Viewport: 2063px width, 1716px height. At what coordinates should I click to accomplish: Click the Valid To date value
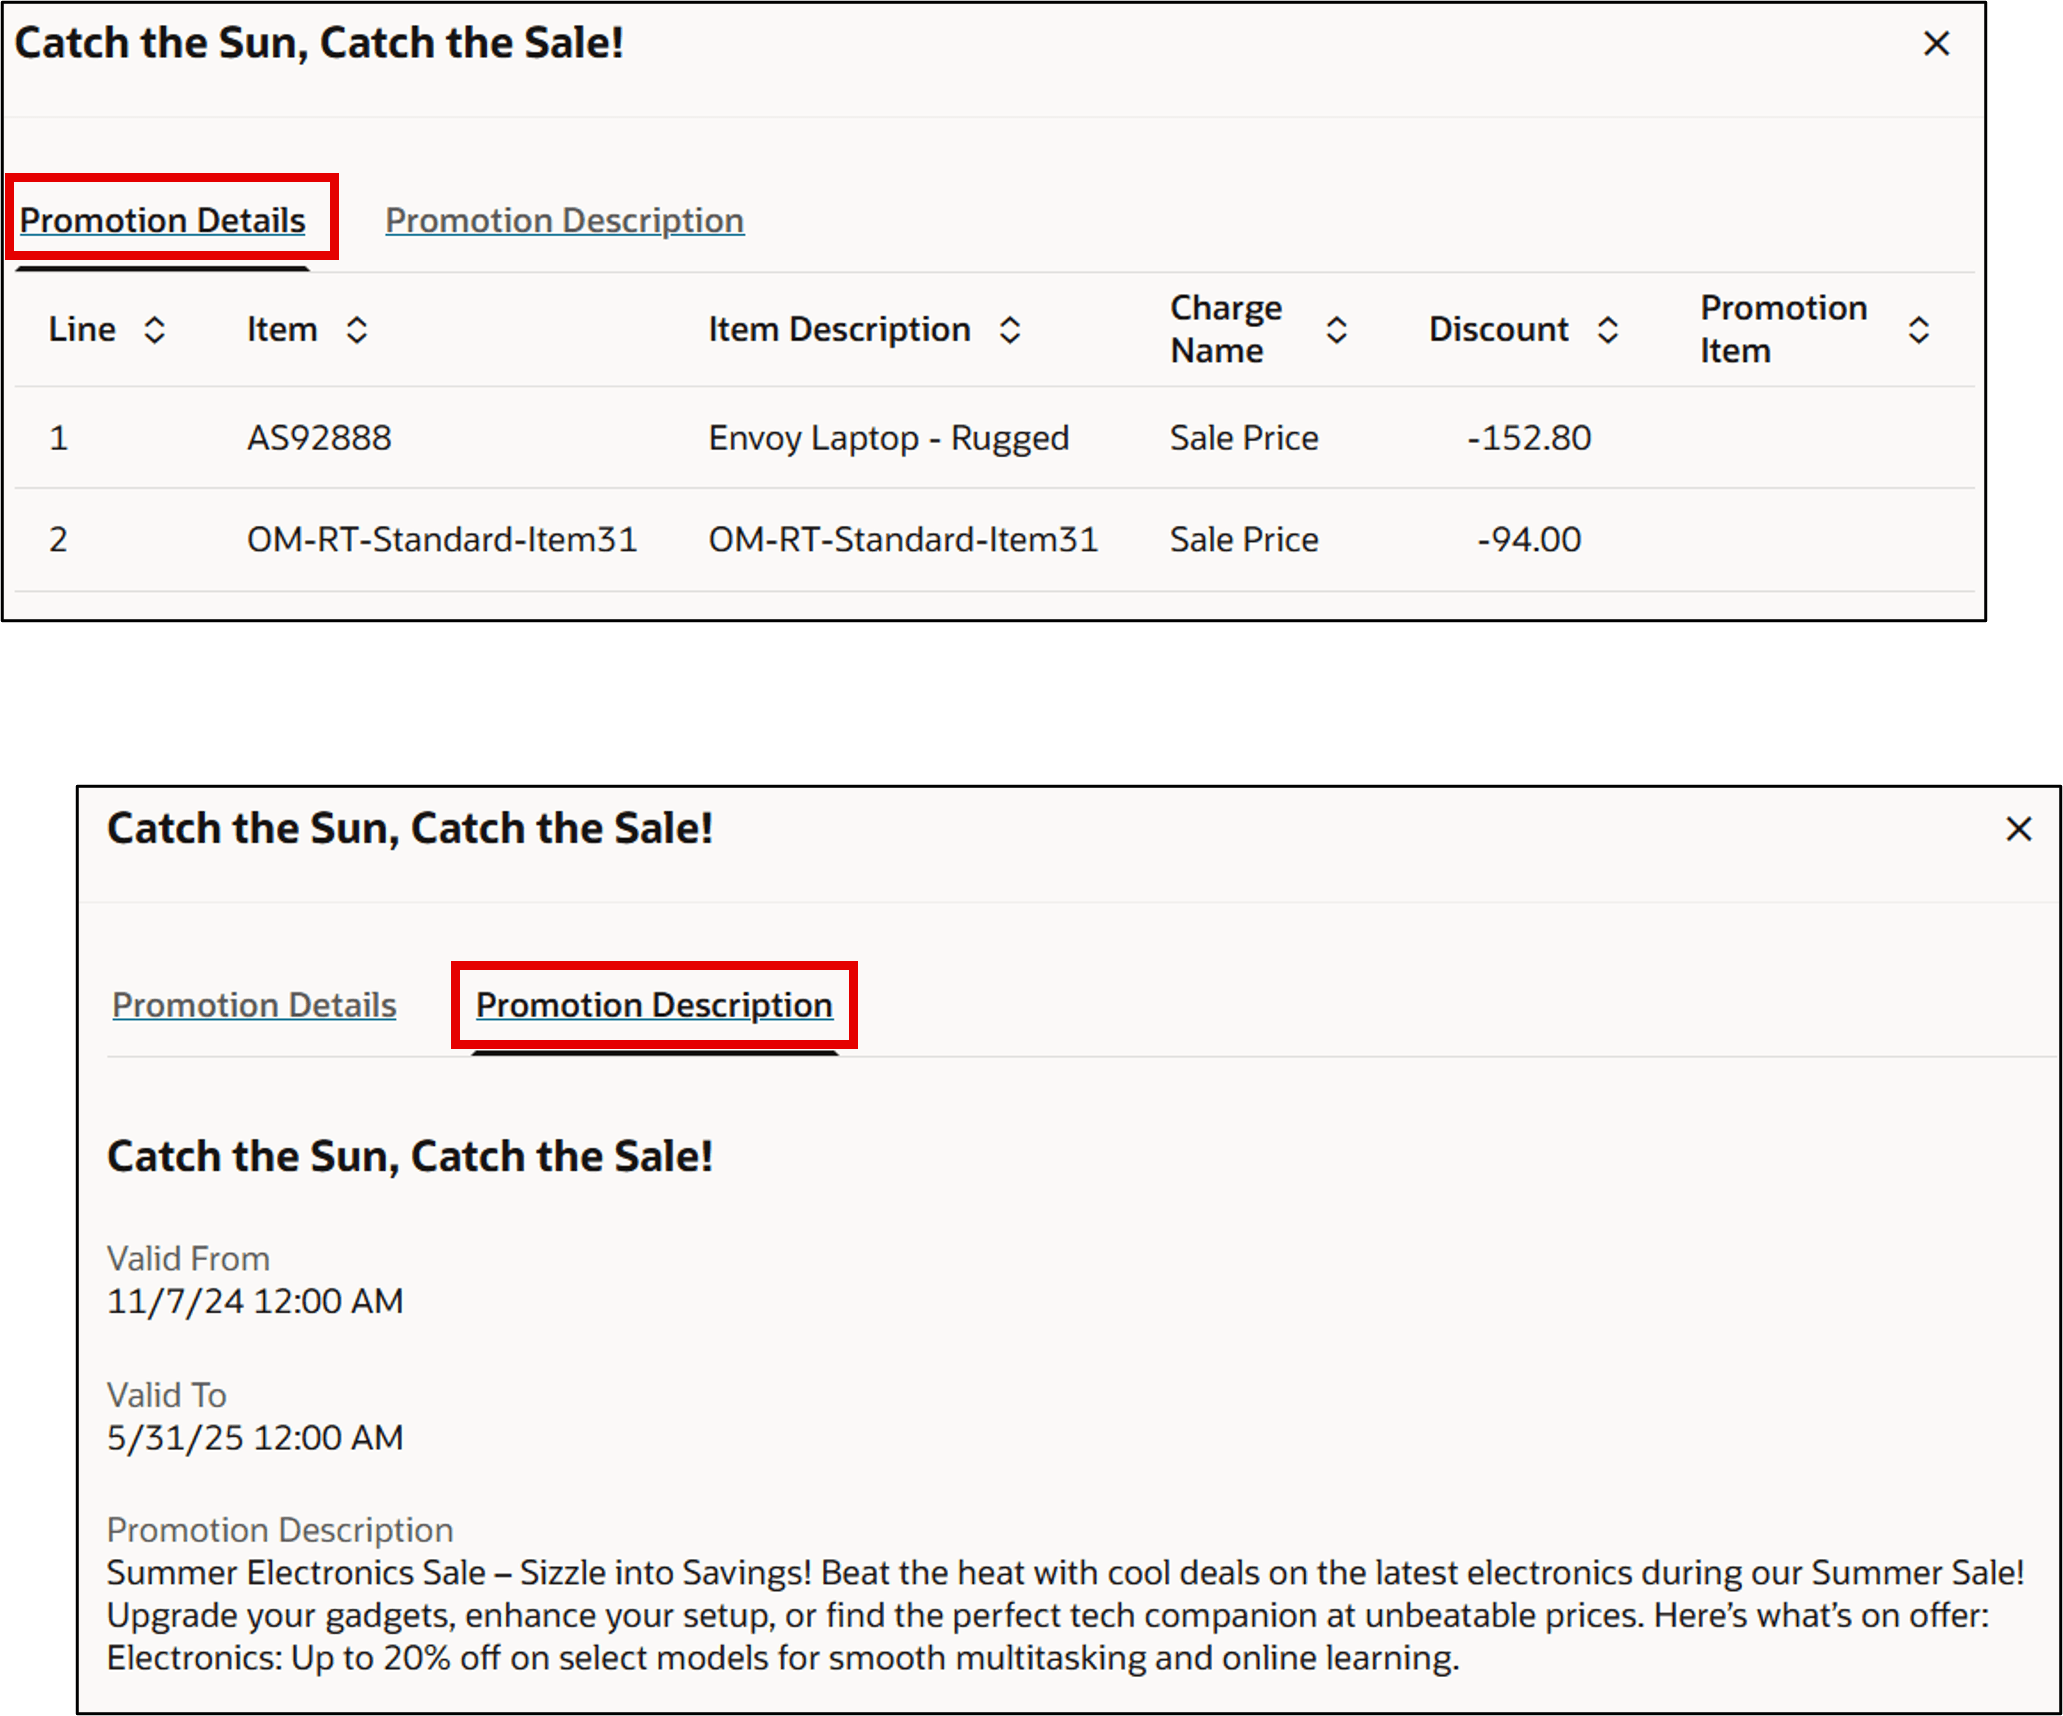(x=255, y=1438)
